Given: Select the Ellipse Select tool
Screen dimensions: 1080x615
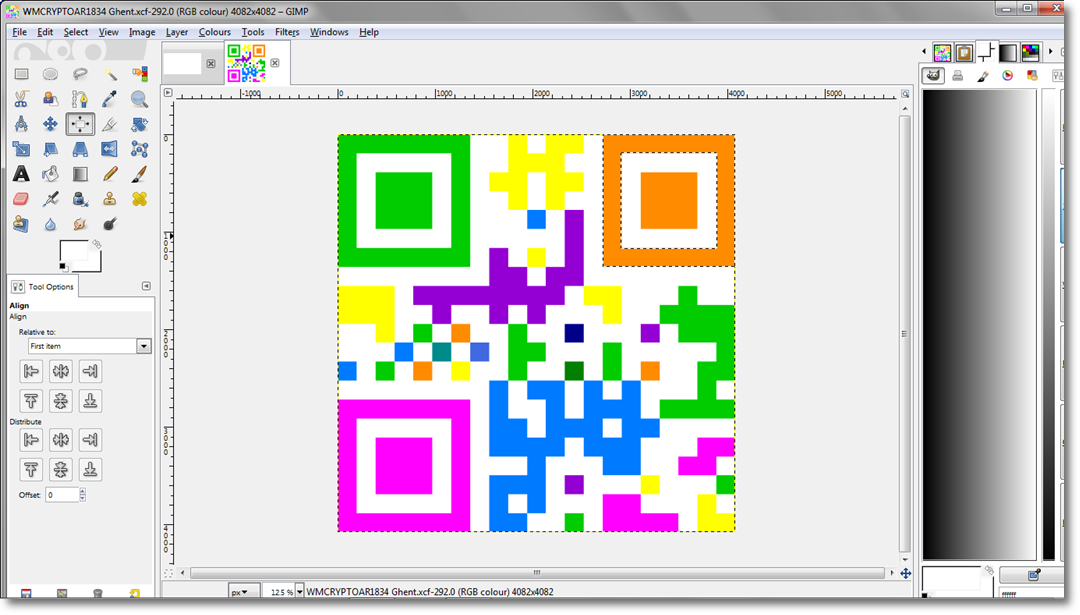Looking at the screenshot, I should (50, 74).
